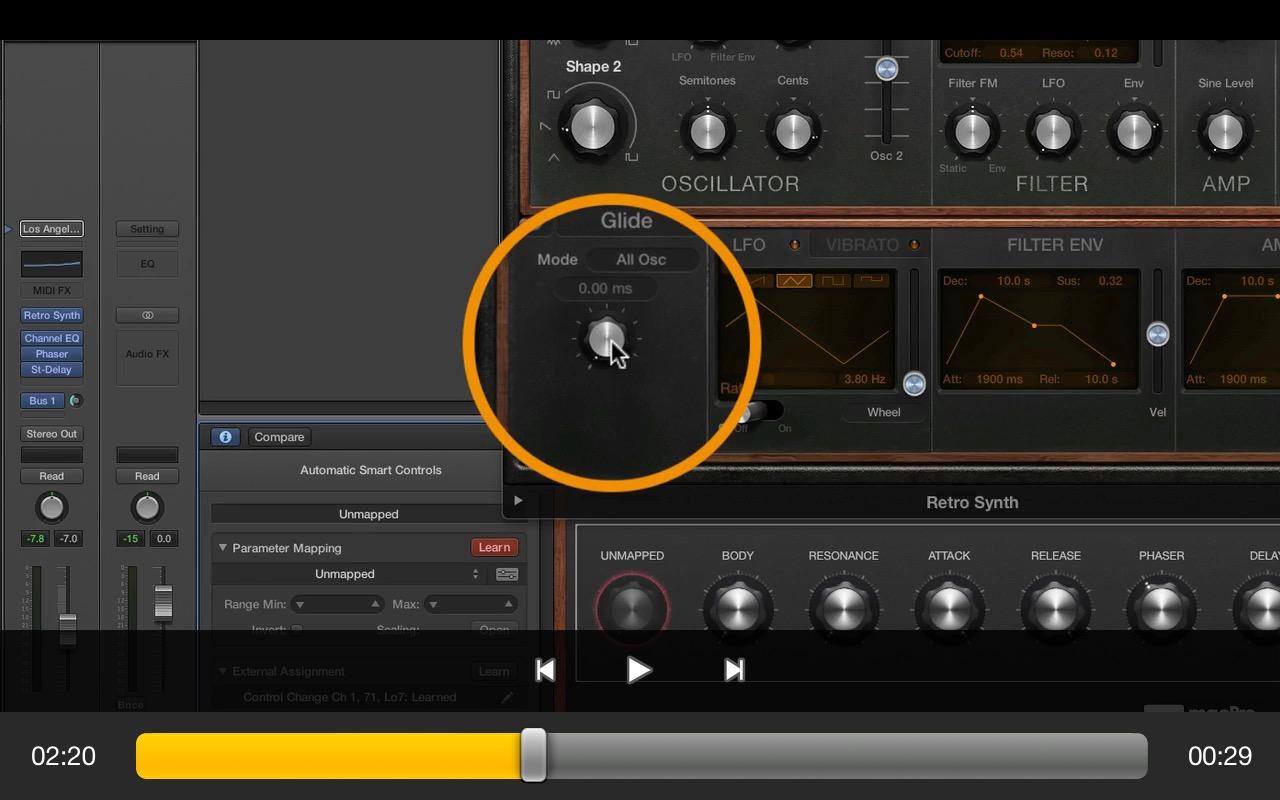This screenshot has height=800, width=1280.
Task: Click the MIDI FX slot
Action: [x=51, y=291]
